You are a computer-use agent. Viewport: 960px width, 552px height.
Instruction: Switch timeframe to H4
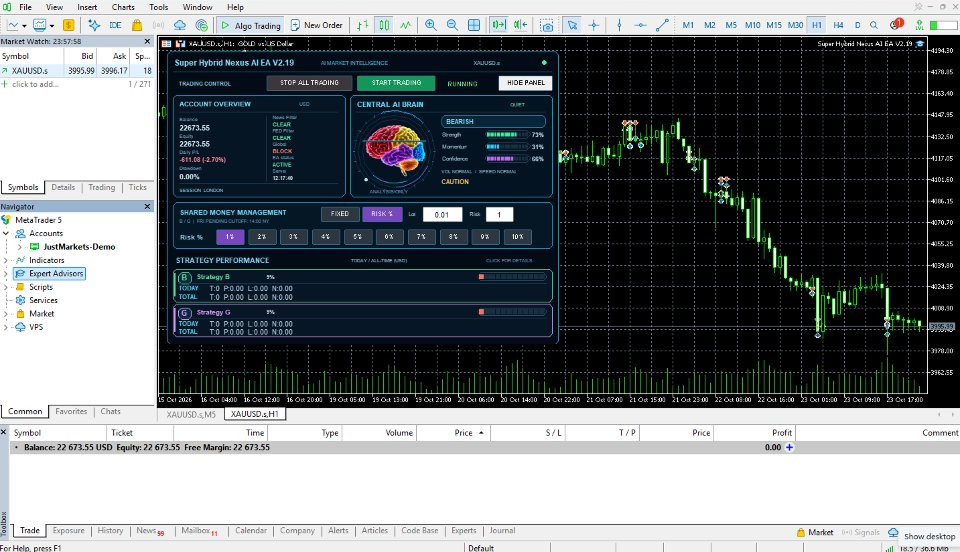click(838, 25)
